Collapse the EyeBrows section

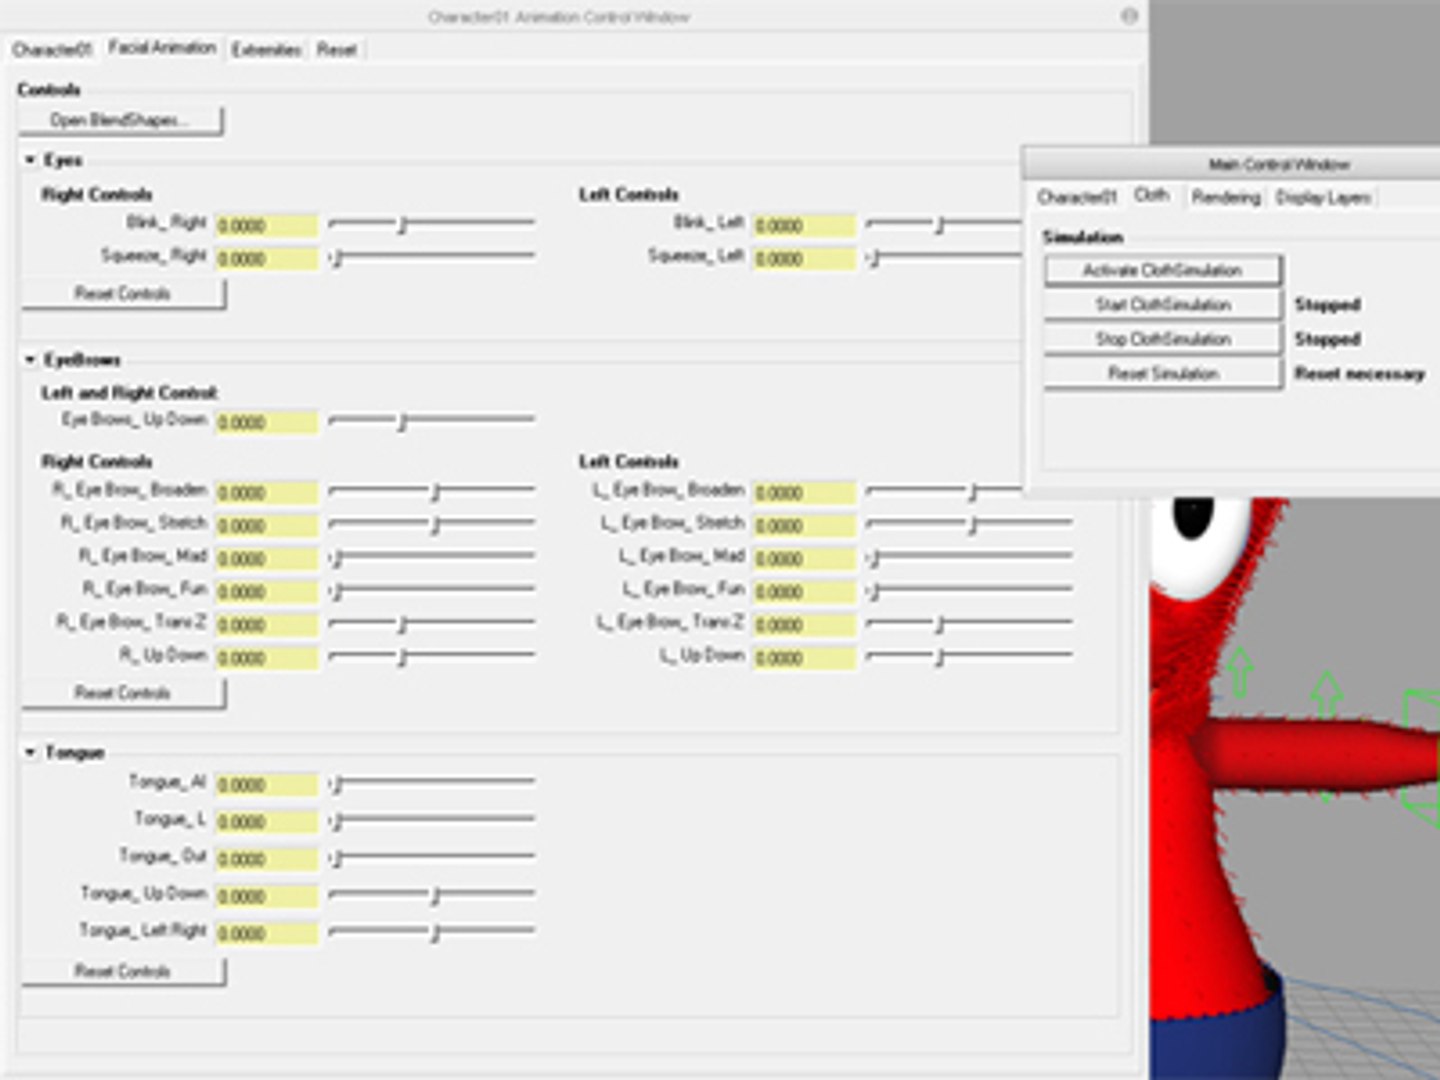click(x=30, y=359)
